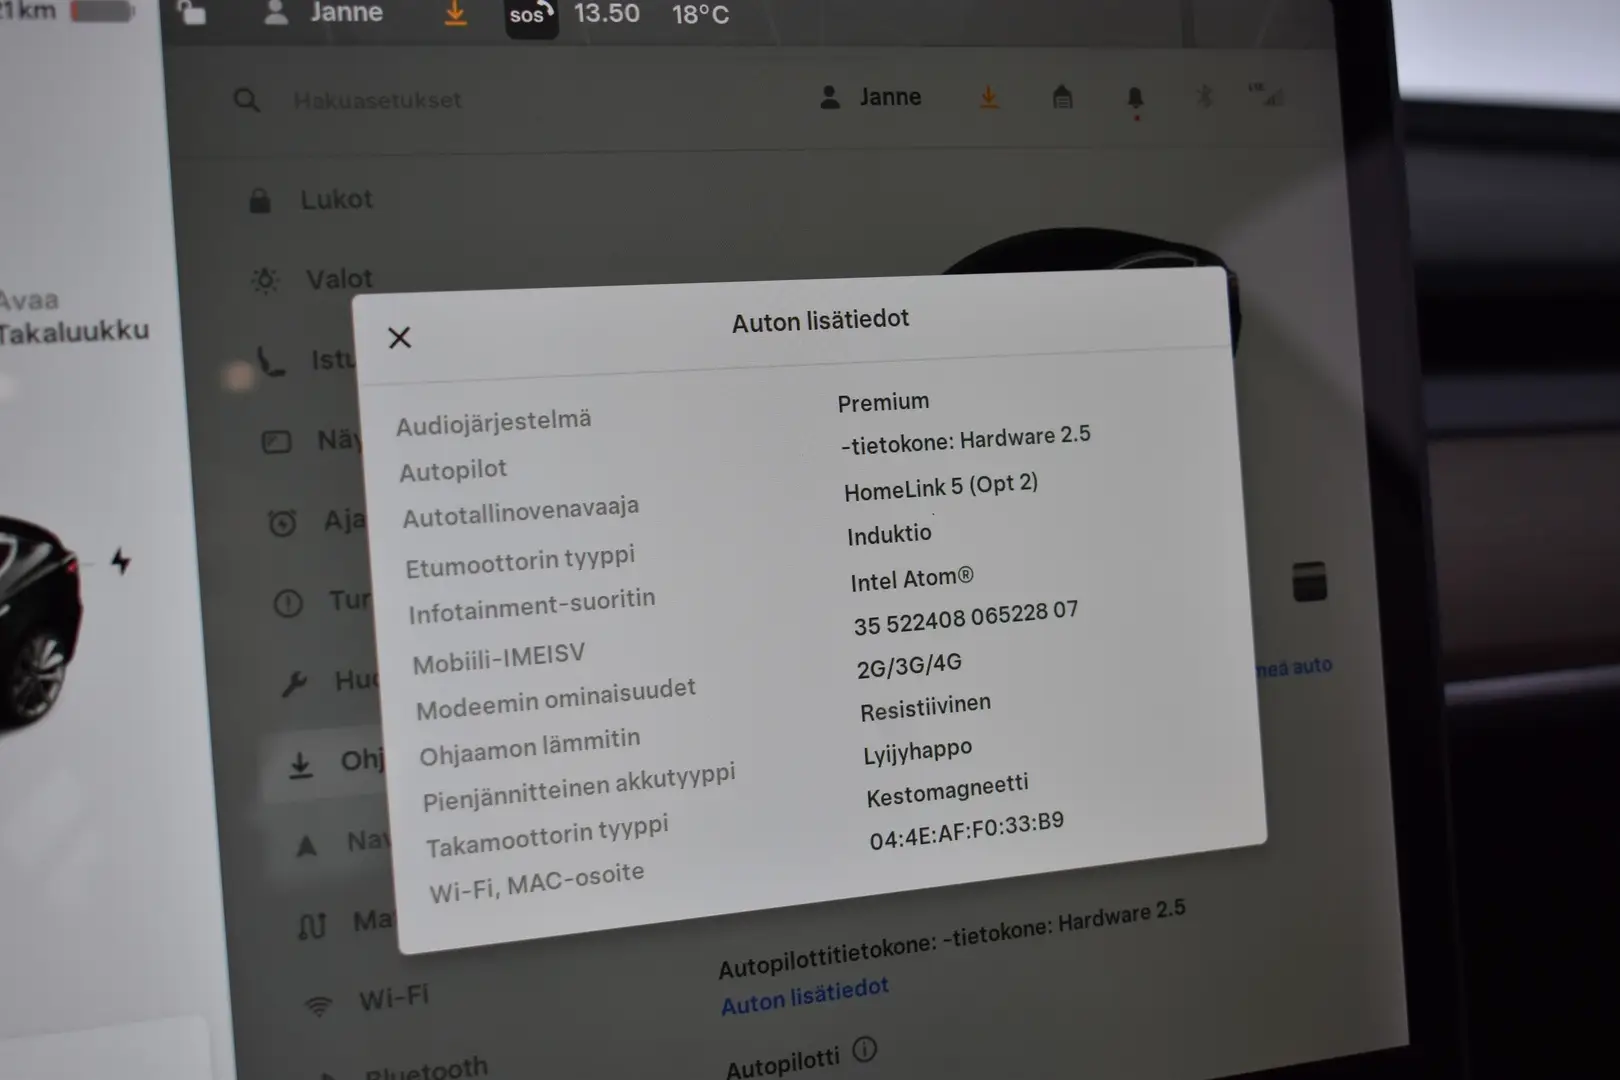
Task: Tap the charging lightning bolt icon
Action: click(x=121, y=561)
